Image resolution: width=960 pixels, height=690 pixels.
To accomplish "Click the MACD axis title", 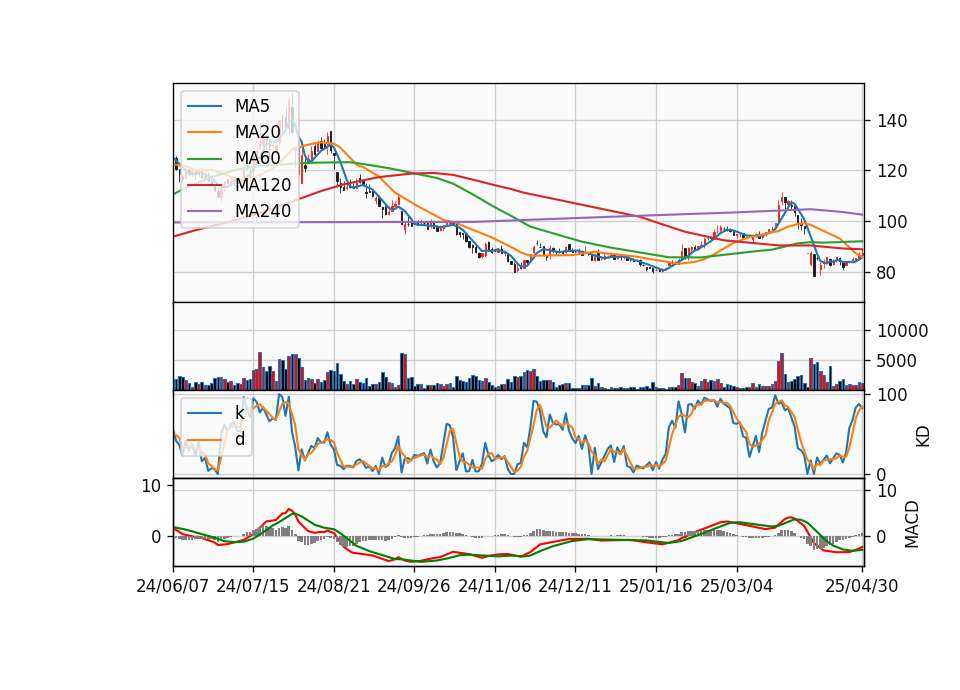I will (x=912, y=524).
